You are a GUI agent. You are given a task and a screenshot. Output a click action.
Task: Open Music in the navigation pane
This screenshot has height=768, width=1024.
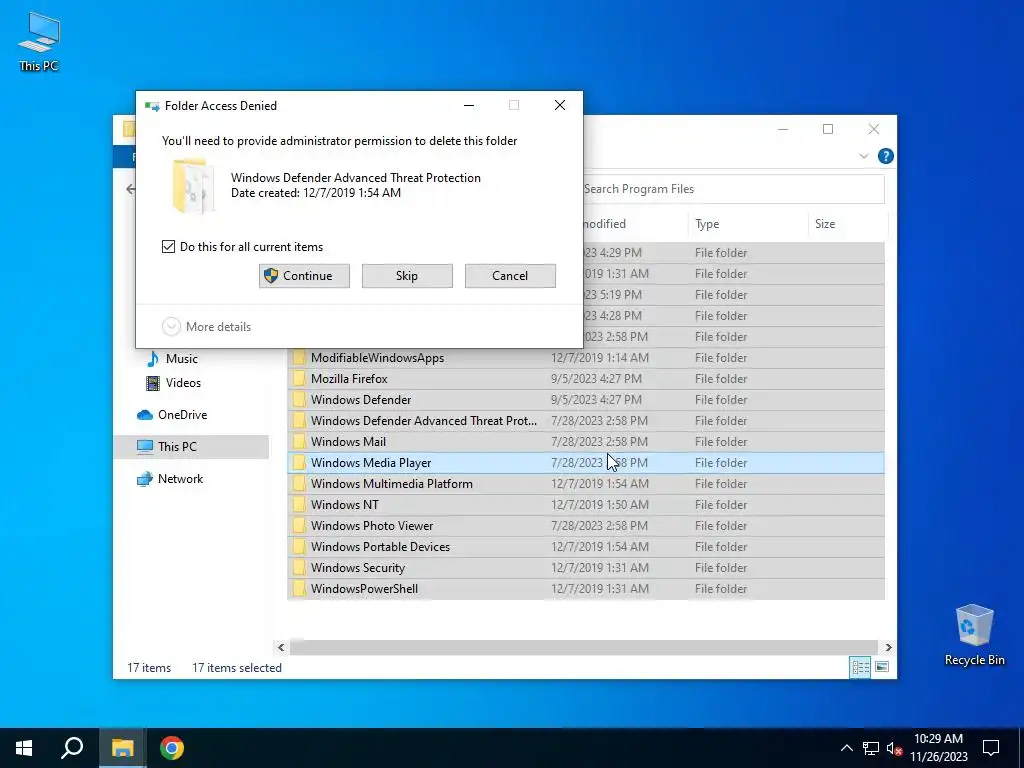[182, 359]
